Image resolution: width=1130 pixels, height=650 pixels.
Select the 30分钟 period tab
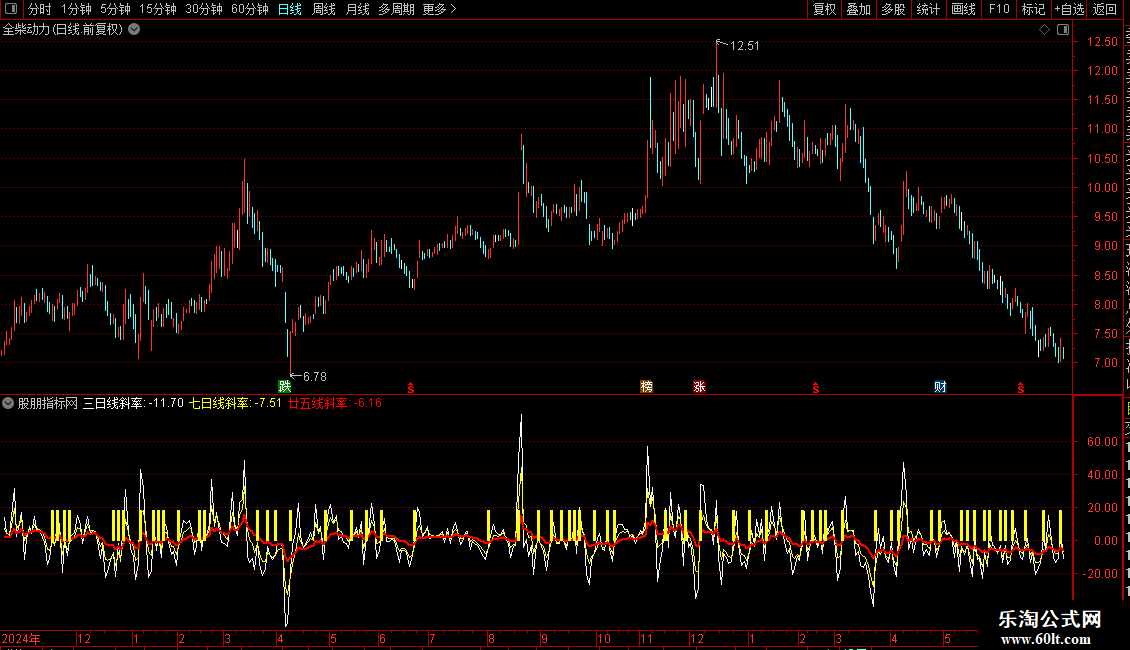pyautogui.click(x=204, y=9)
